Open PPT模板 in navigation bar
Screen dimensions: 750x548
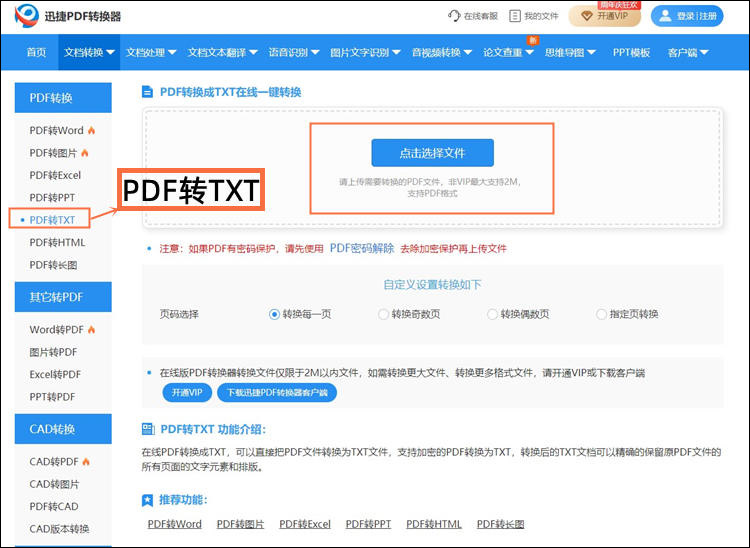tap(631, 52)
